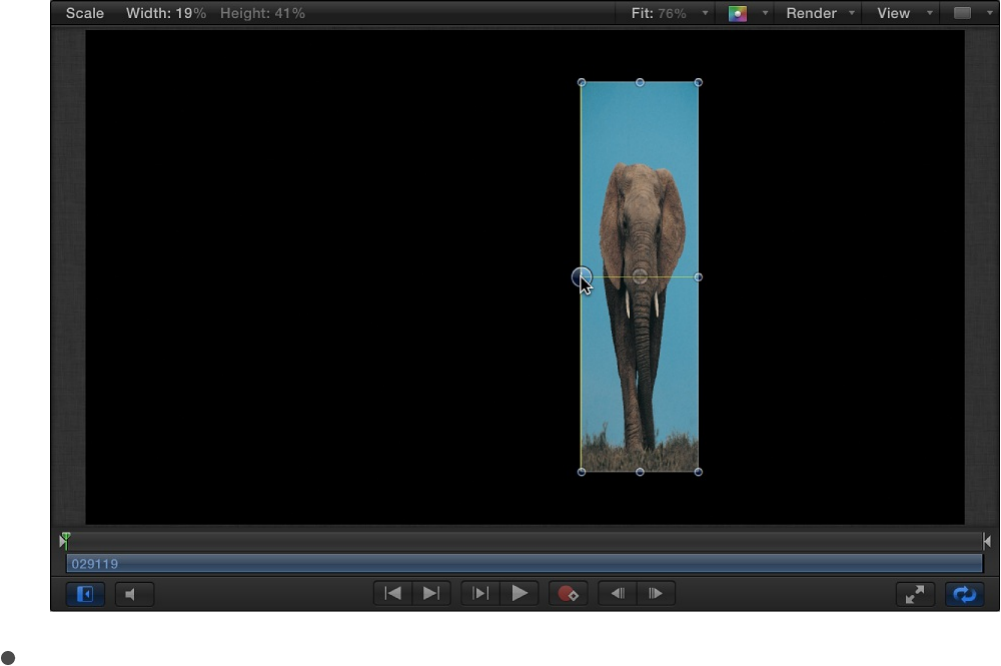Click the top-right scale handle of elephant
1001x666 pixels.
point(698,82)
